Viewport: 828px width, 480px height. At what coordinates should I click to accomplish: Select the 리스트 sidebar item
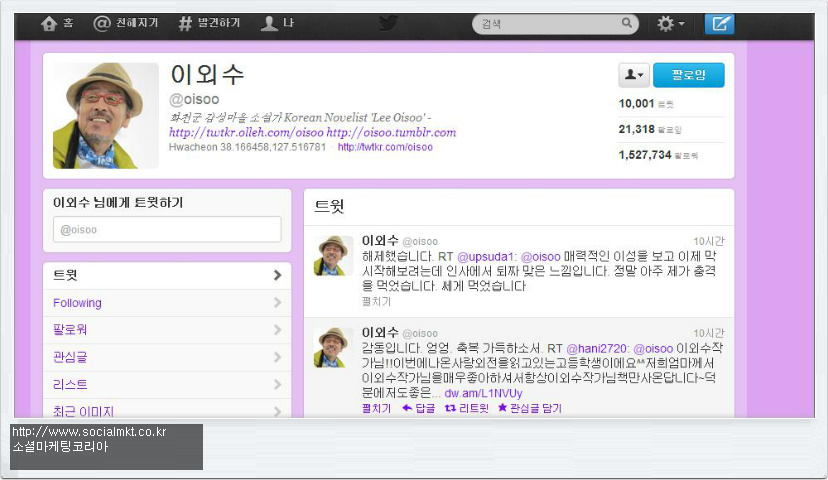167,385
